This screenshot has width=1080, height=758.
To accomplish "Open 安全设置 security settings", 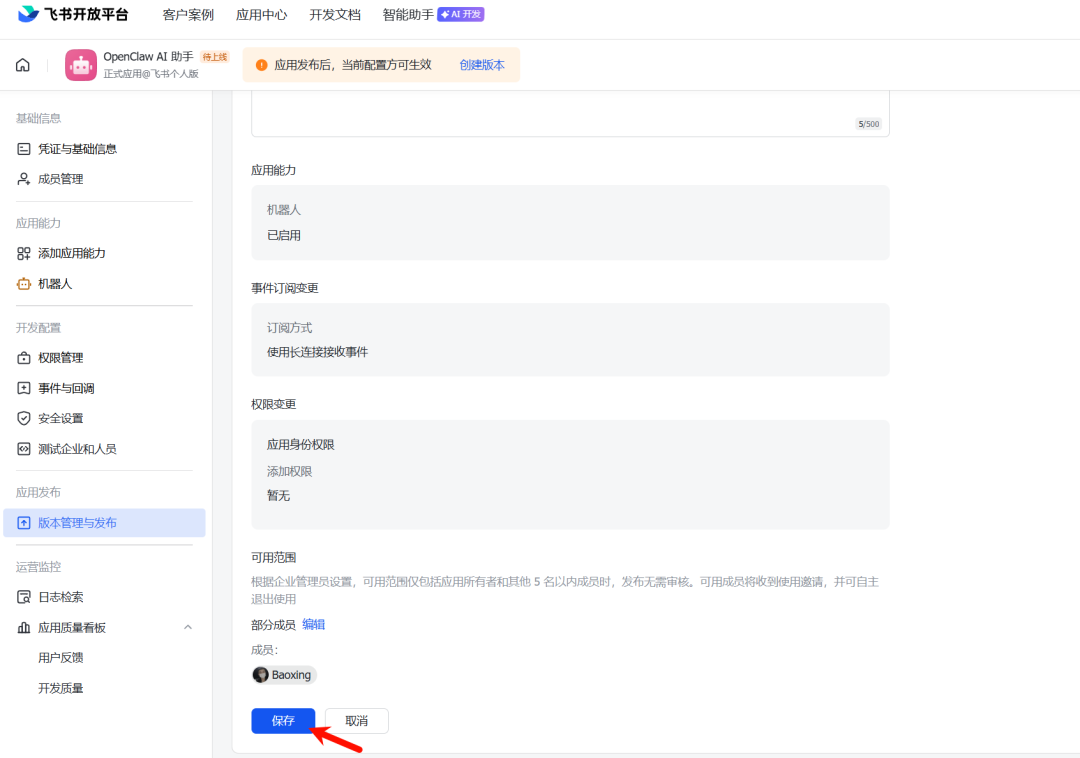I will 22,417.
